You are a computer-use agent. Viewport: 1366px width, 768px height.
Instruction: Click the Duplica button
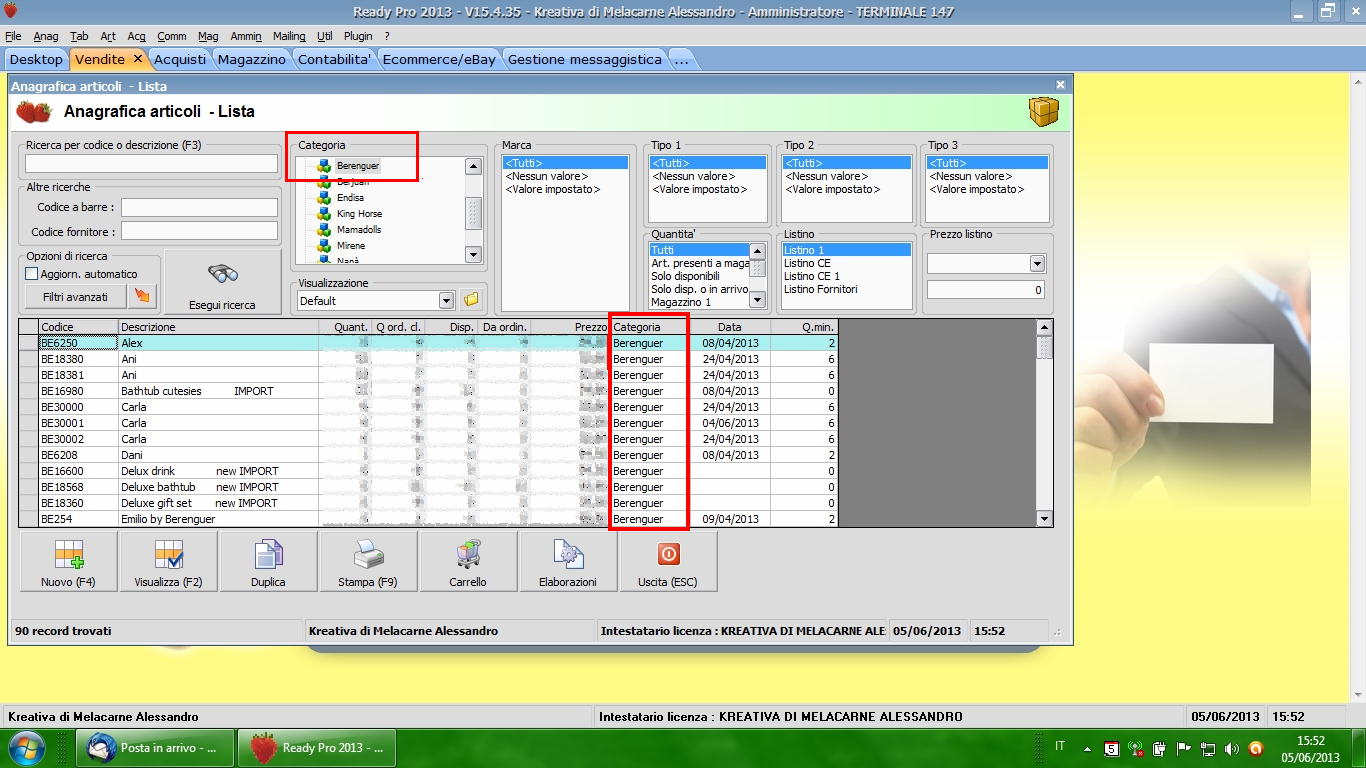tap(268, 562)
